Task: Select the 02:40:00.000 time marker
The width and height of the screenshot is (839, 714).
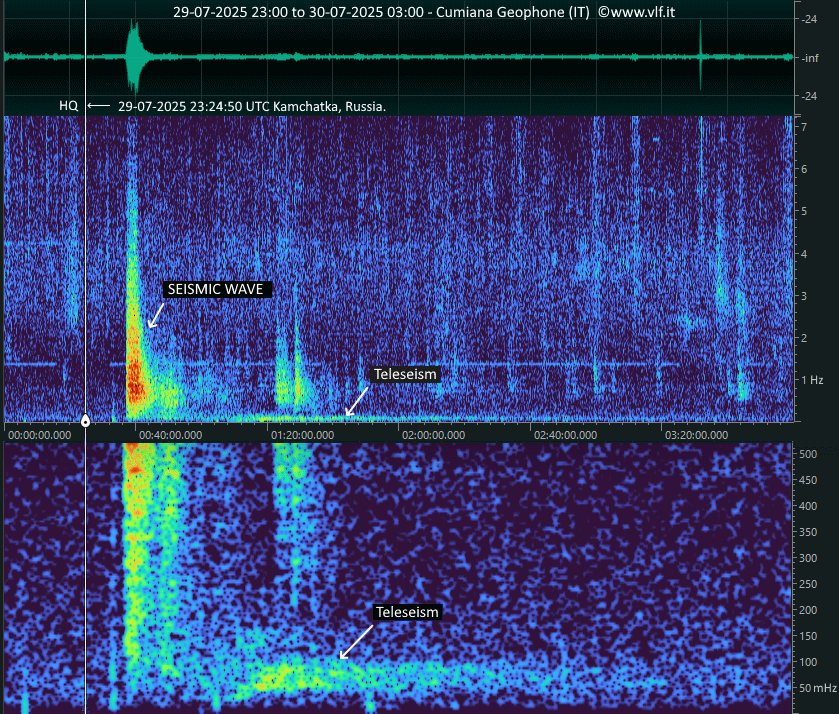Action: (566, 435)
